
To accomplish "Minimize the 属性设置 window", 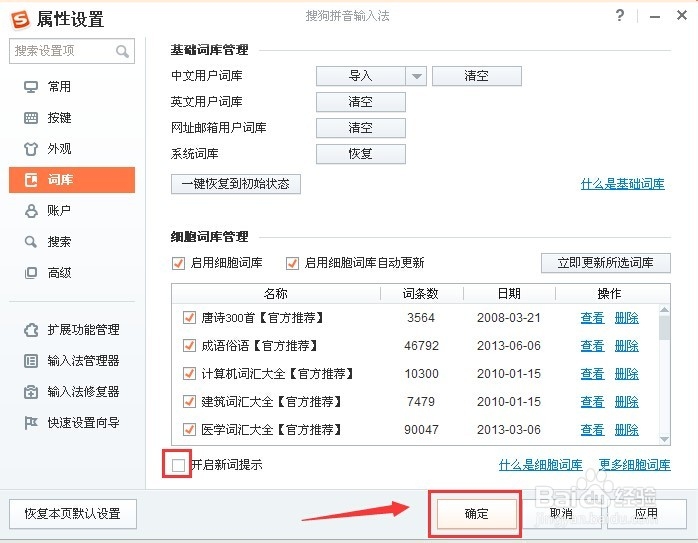I will (655, 17).
